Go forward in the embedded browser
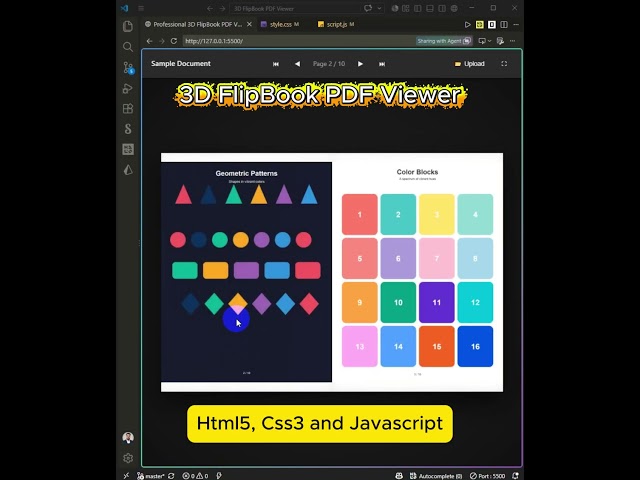 tap(162, 41)
